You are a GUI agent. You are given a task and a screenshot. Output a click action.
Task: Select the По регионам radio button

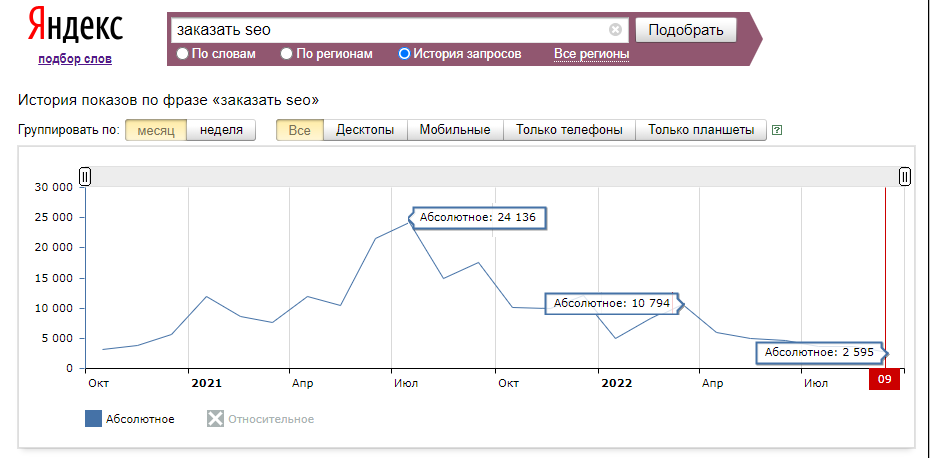click(287, 54)
